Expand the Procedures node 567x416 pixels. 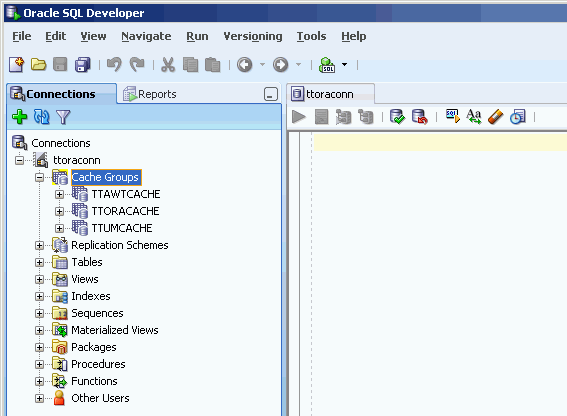point(39,364)
